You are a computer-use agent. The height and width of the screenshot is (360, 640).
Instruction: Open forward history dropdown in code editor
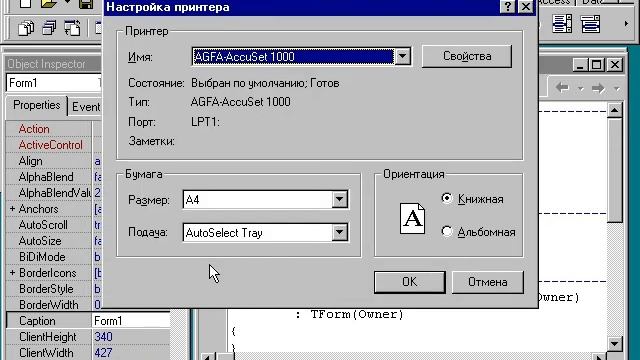tap(616, 88)
